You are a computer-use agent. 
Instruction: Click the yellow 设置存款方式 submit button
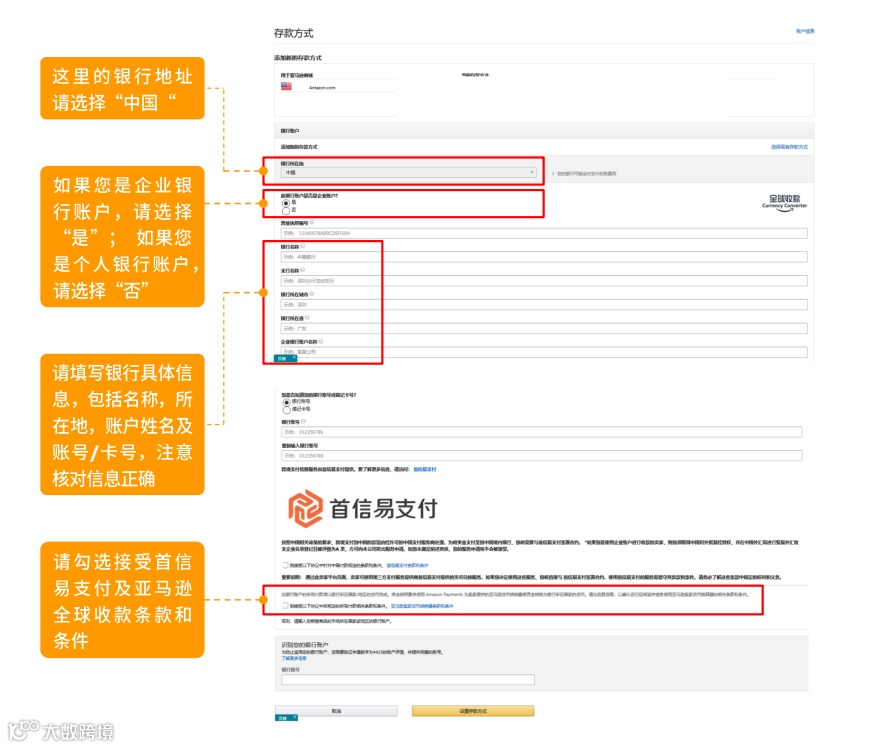click(473, 711)
